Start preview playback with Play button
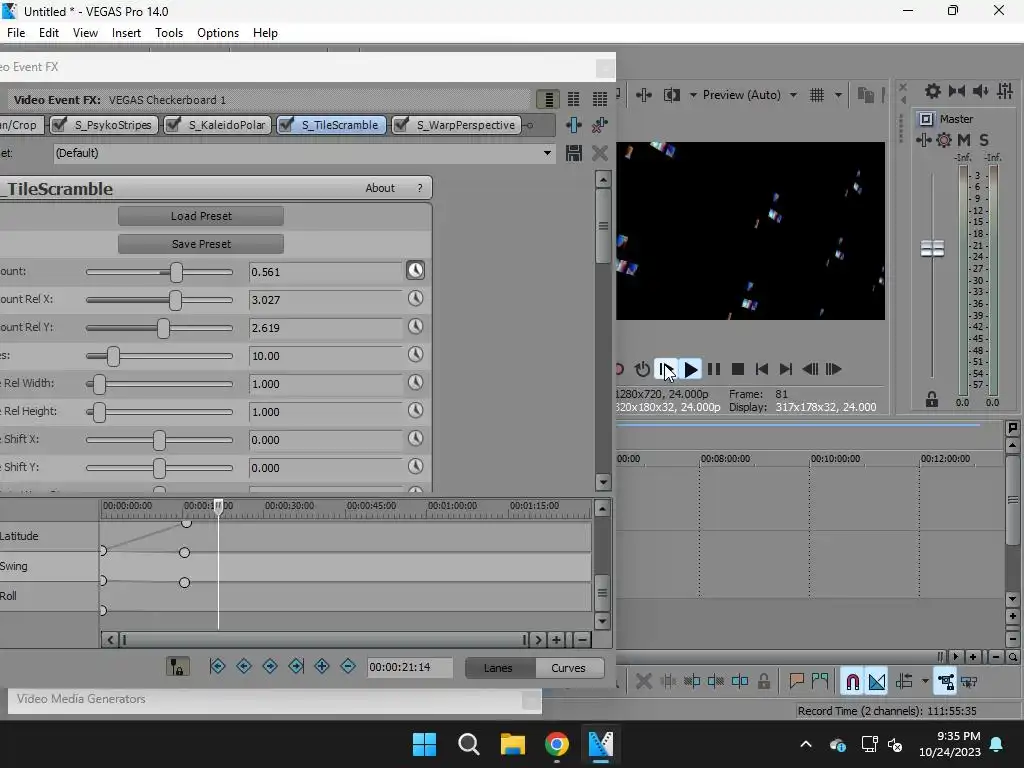 [x=690, y=370]
